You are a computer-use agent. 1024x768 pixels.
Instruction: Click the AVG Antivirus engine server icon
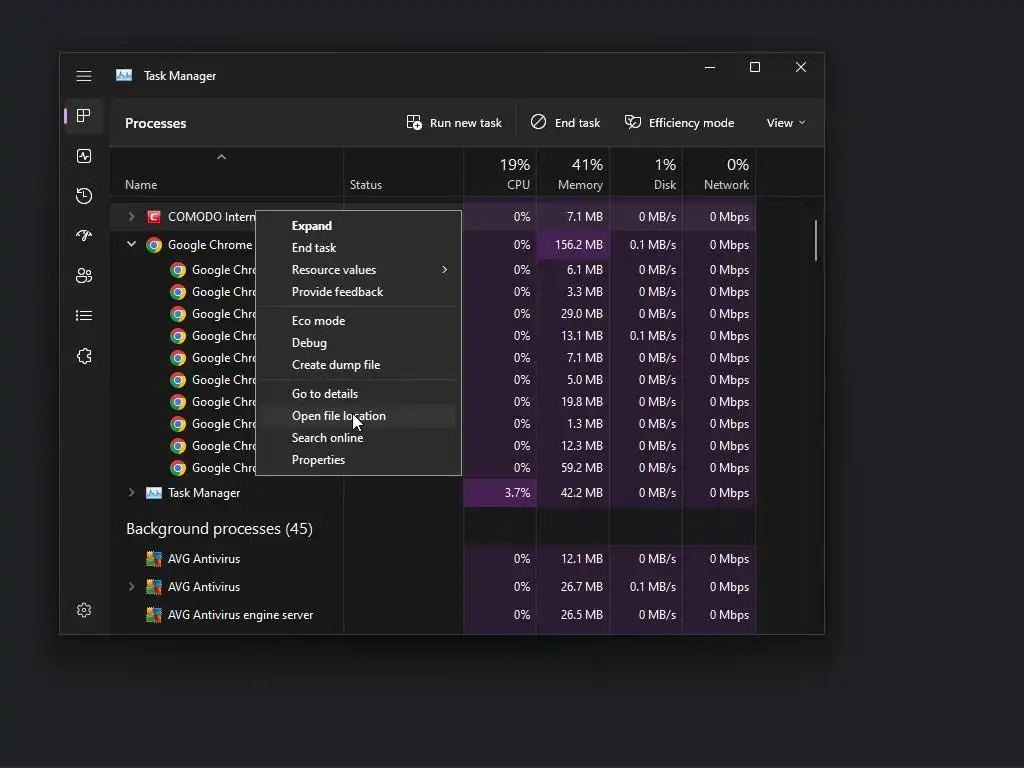[153, 615]
